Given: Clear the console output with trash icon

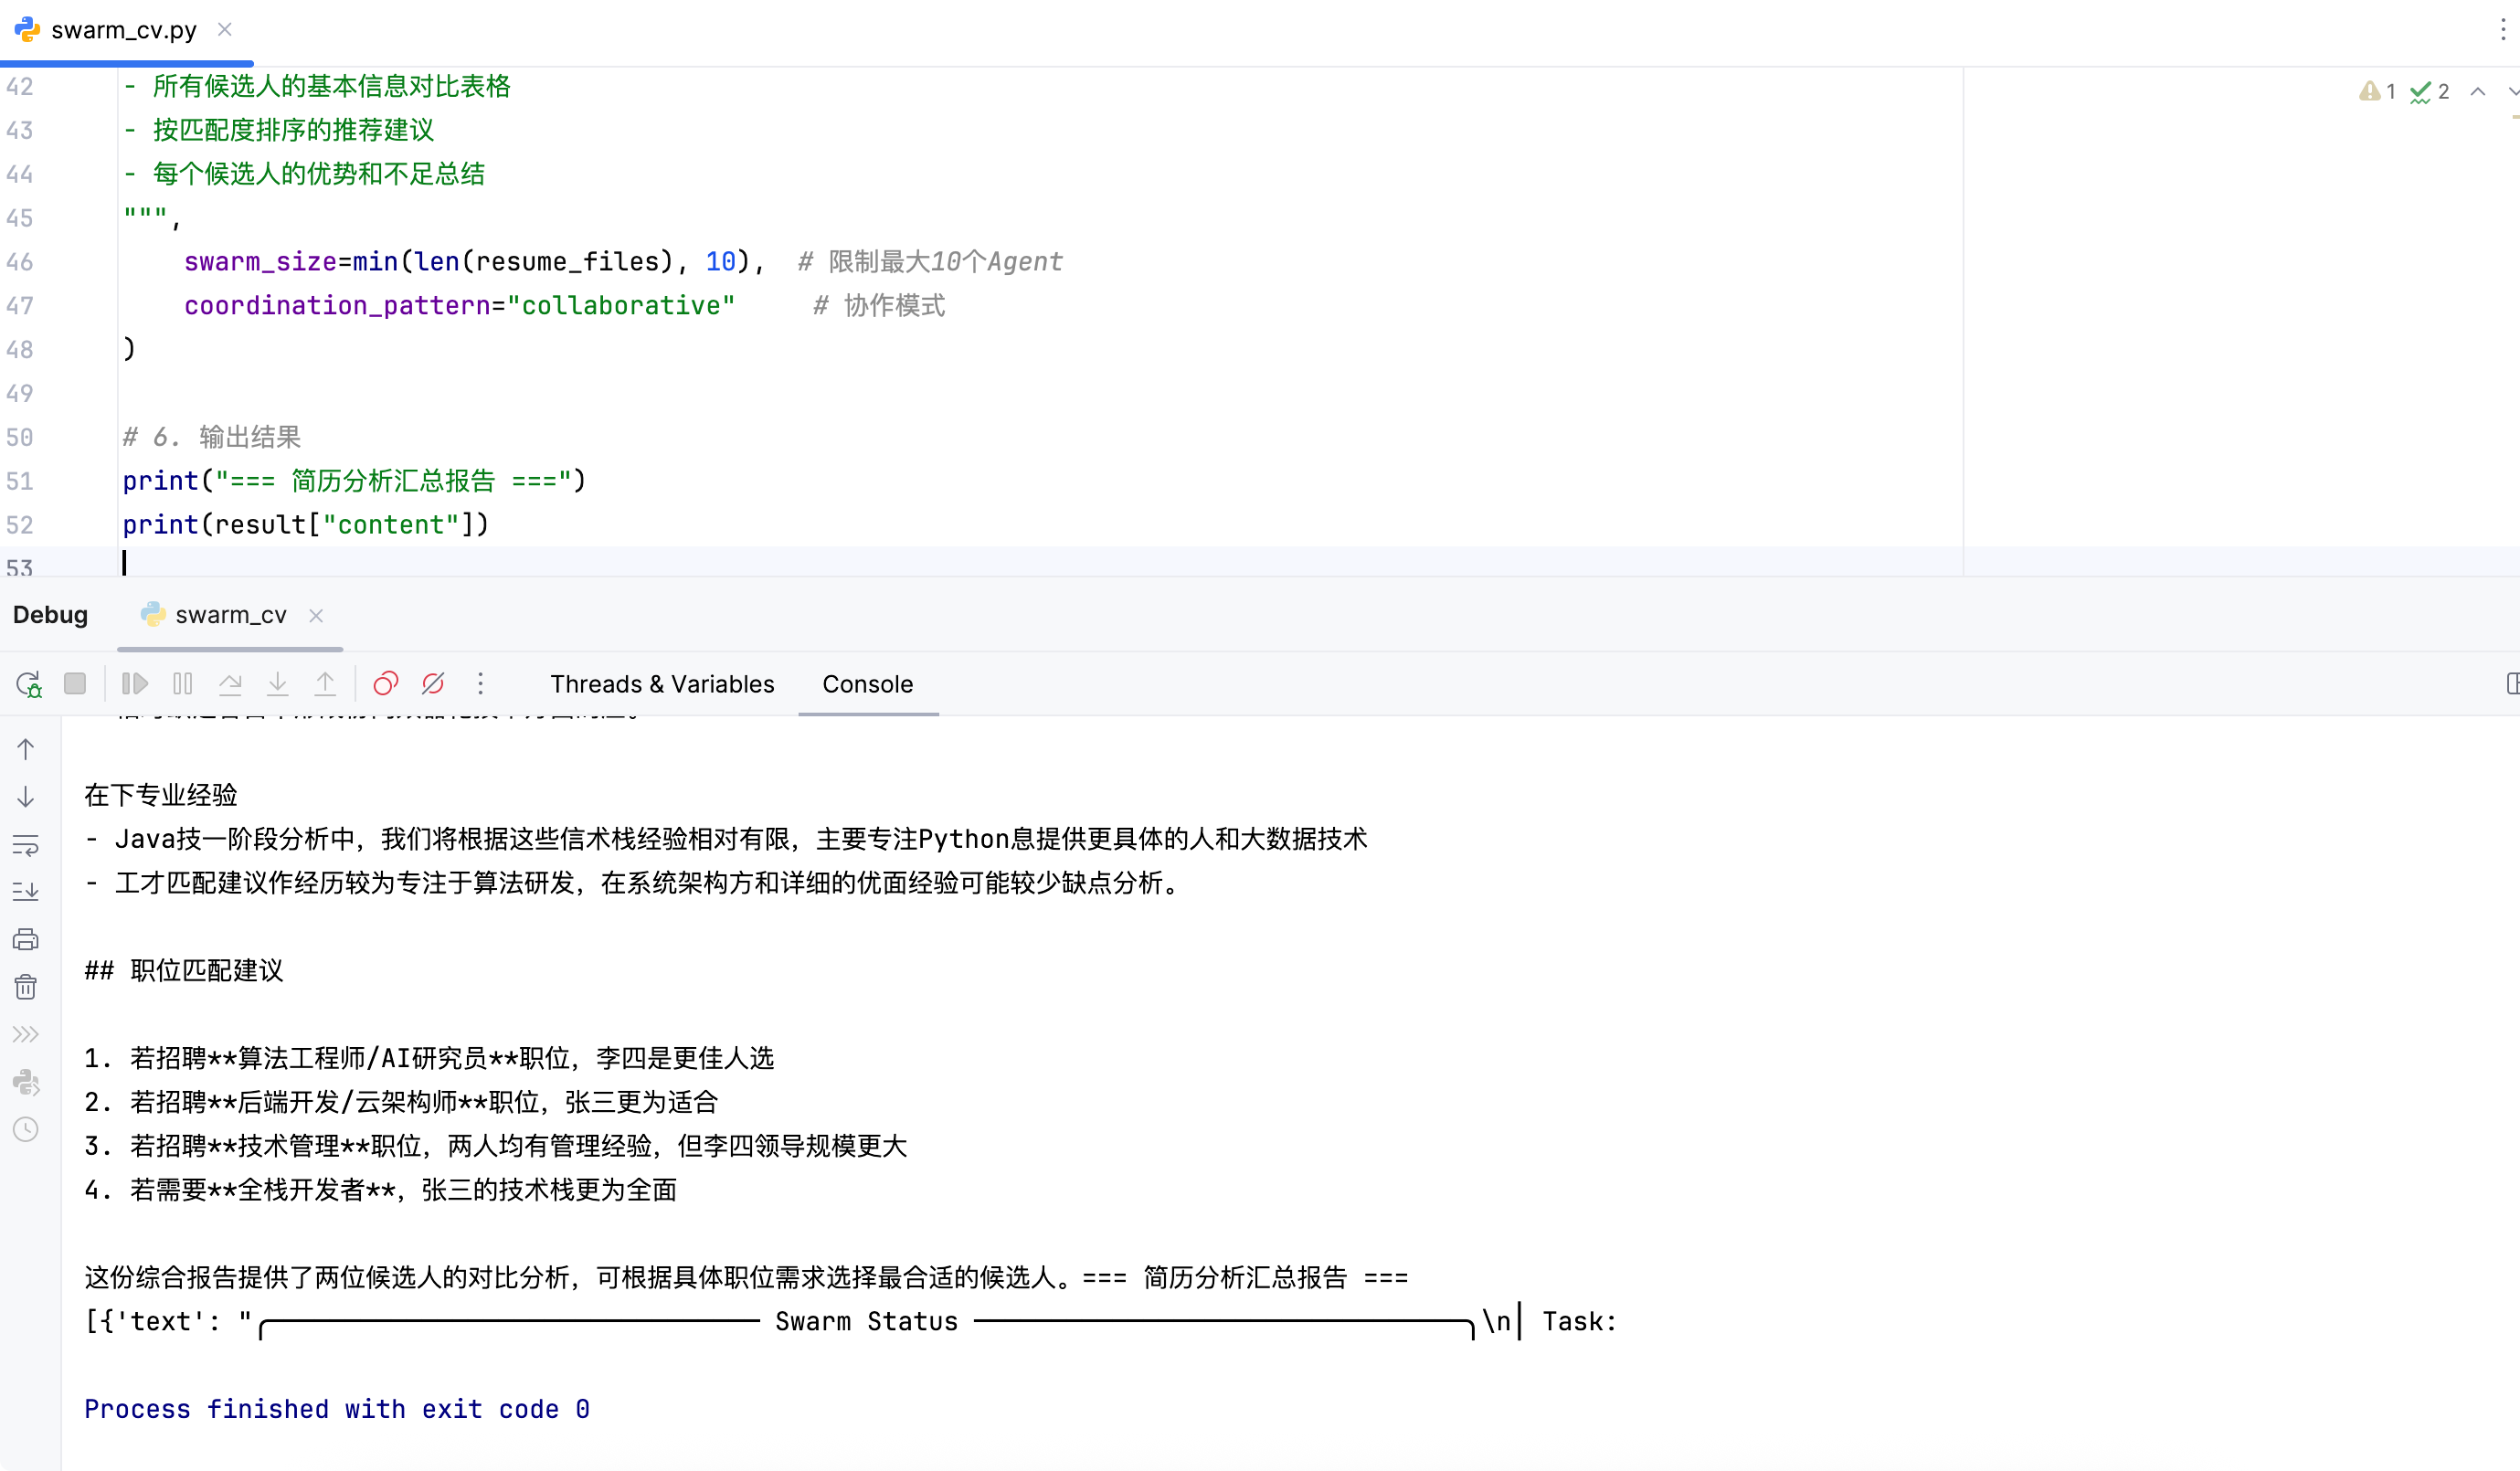Looking at the screenshot, I should (x=26, y=987).
